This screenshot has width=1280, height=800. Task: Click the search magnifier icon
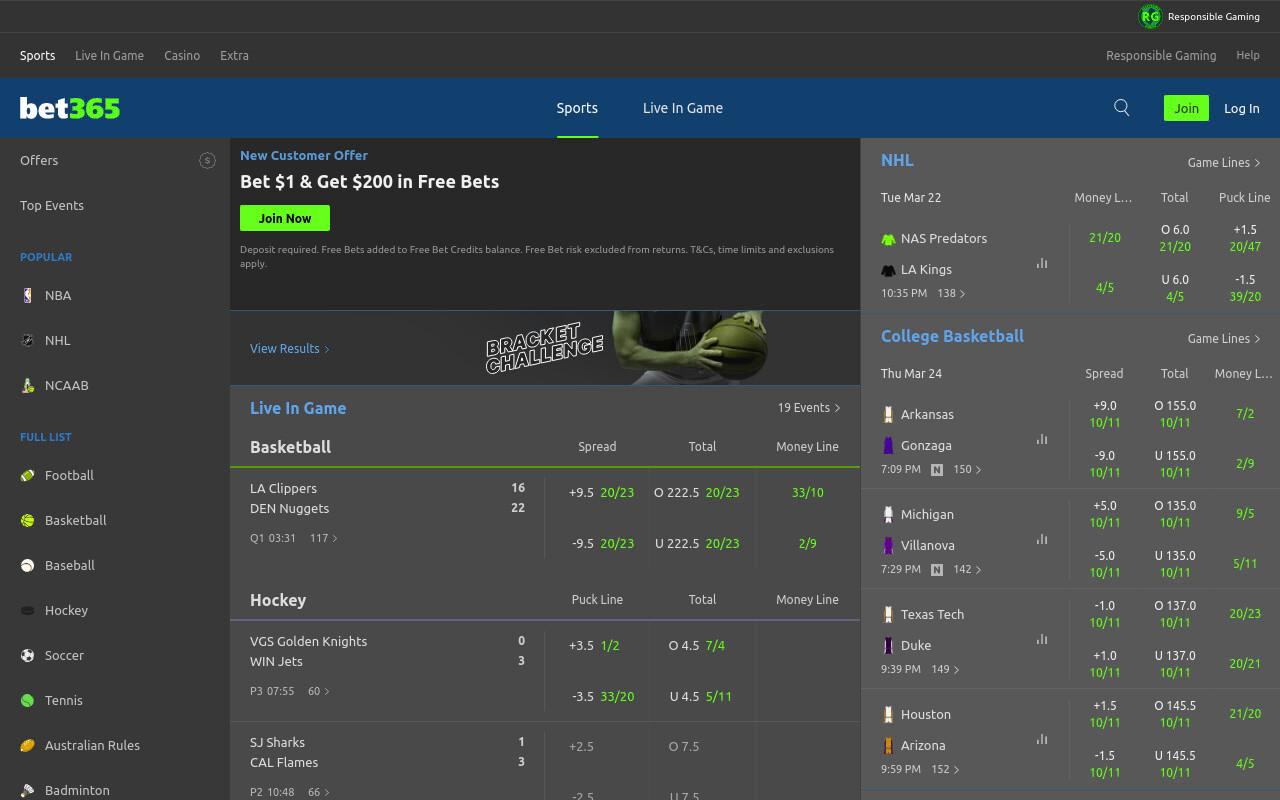pyautogui.click(x=1121, y=108)
